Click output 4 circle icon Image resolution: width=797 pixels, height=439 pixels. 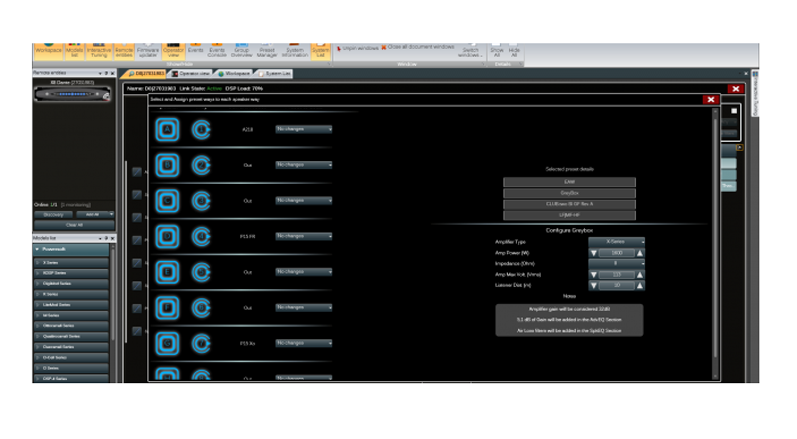click(x=201, y=236)
